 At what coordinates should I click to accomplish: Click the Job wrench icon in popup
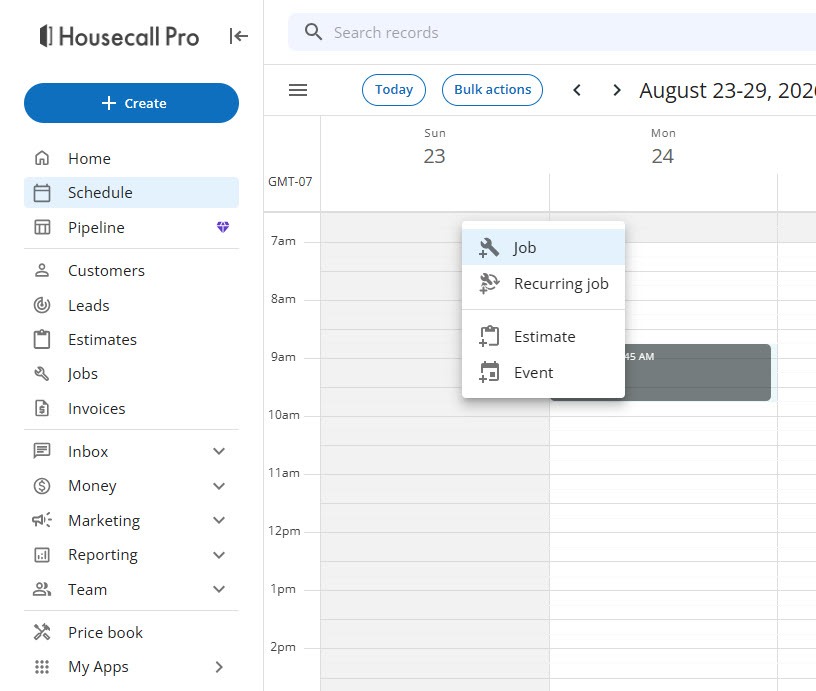pyautogui.click(x=489, y=248)
